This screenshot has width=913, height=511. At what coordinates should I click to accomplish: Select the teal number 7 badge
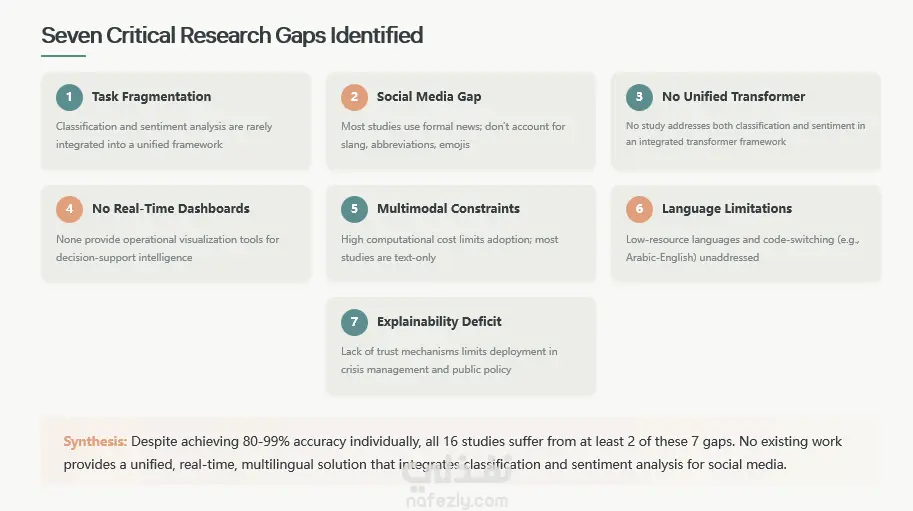tap(354, 322)
